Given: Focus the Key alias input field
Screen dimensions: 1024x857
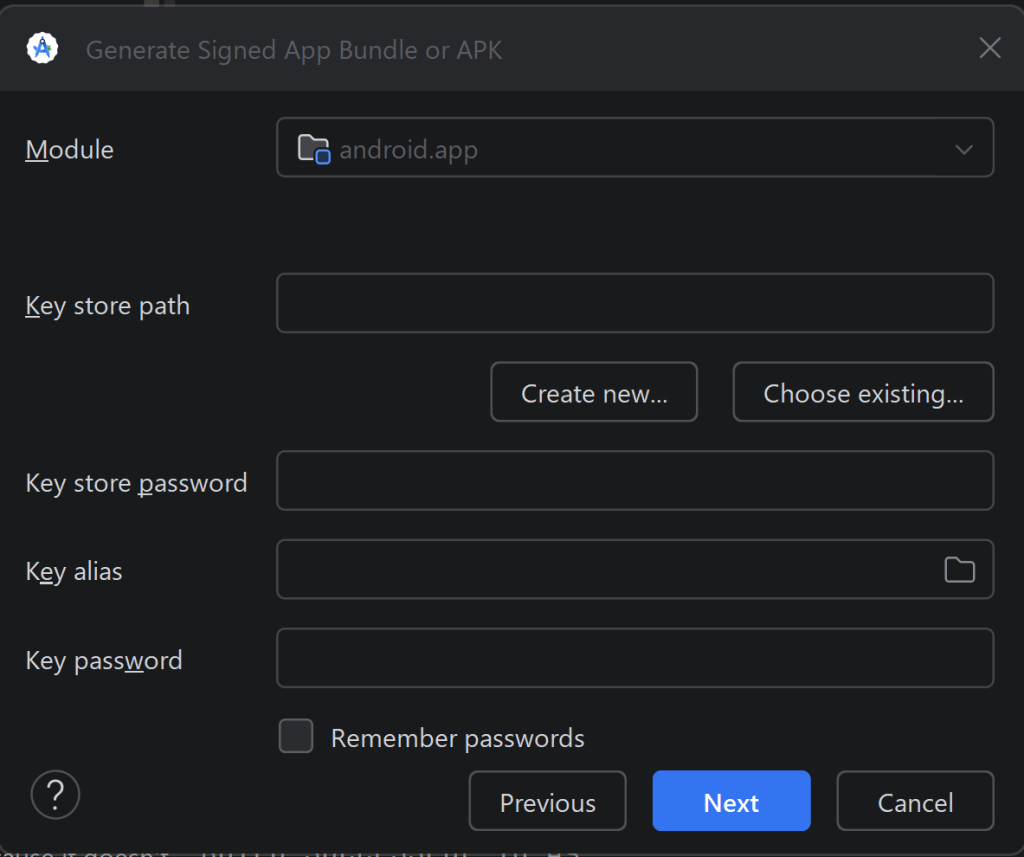Looking at the screenshot, I should click(607, 570).
